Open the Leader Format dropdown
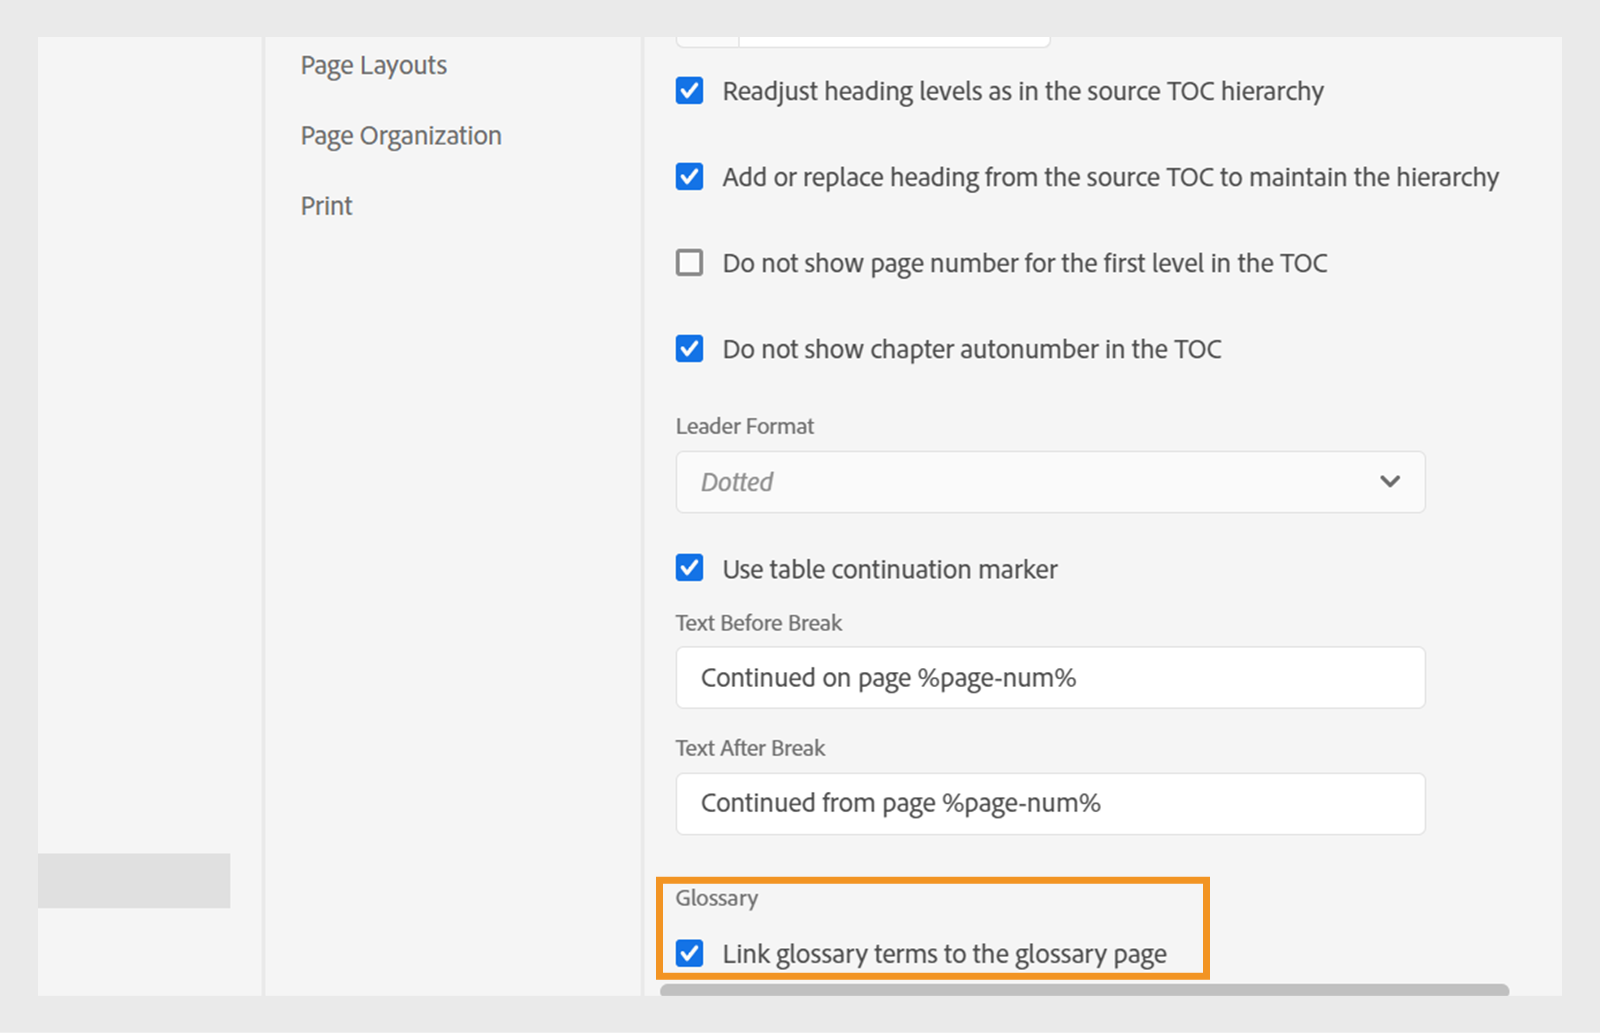 pos(1049,482)
